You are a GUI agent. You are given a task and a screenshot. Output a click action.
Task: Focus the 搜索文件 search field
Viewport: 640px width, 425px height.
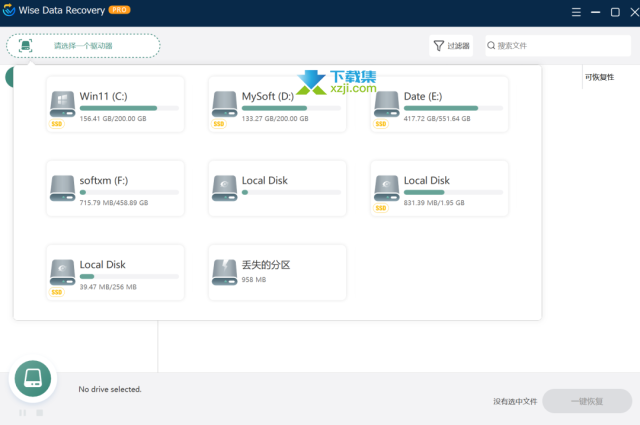558,46
